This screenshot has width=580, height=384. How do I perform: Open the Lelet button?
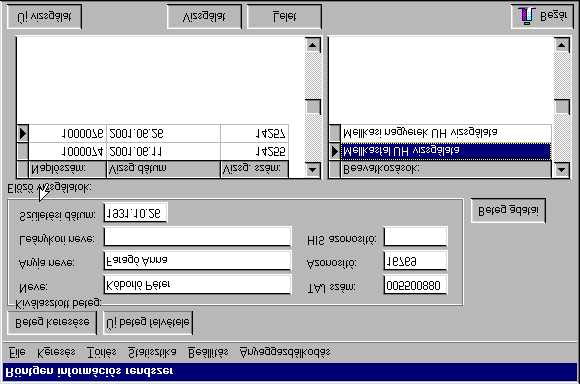tap(284, 17)
